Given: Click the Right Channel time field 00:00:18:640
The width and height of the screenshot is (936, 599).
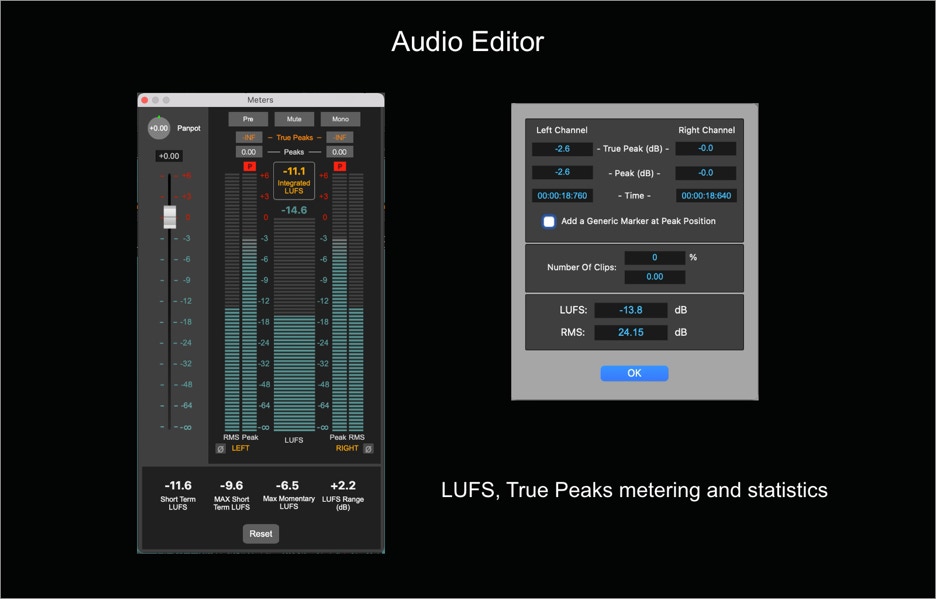Looking at the screenshot, I should (x=706, y=196).
